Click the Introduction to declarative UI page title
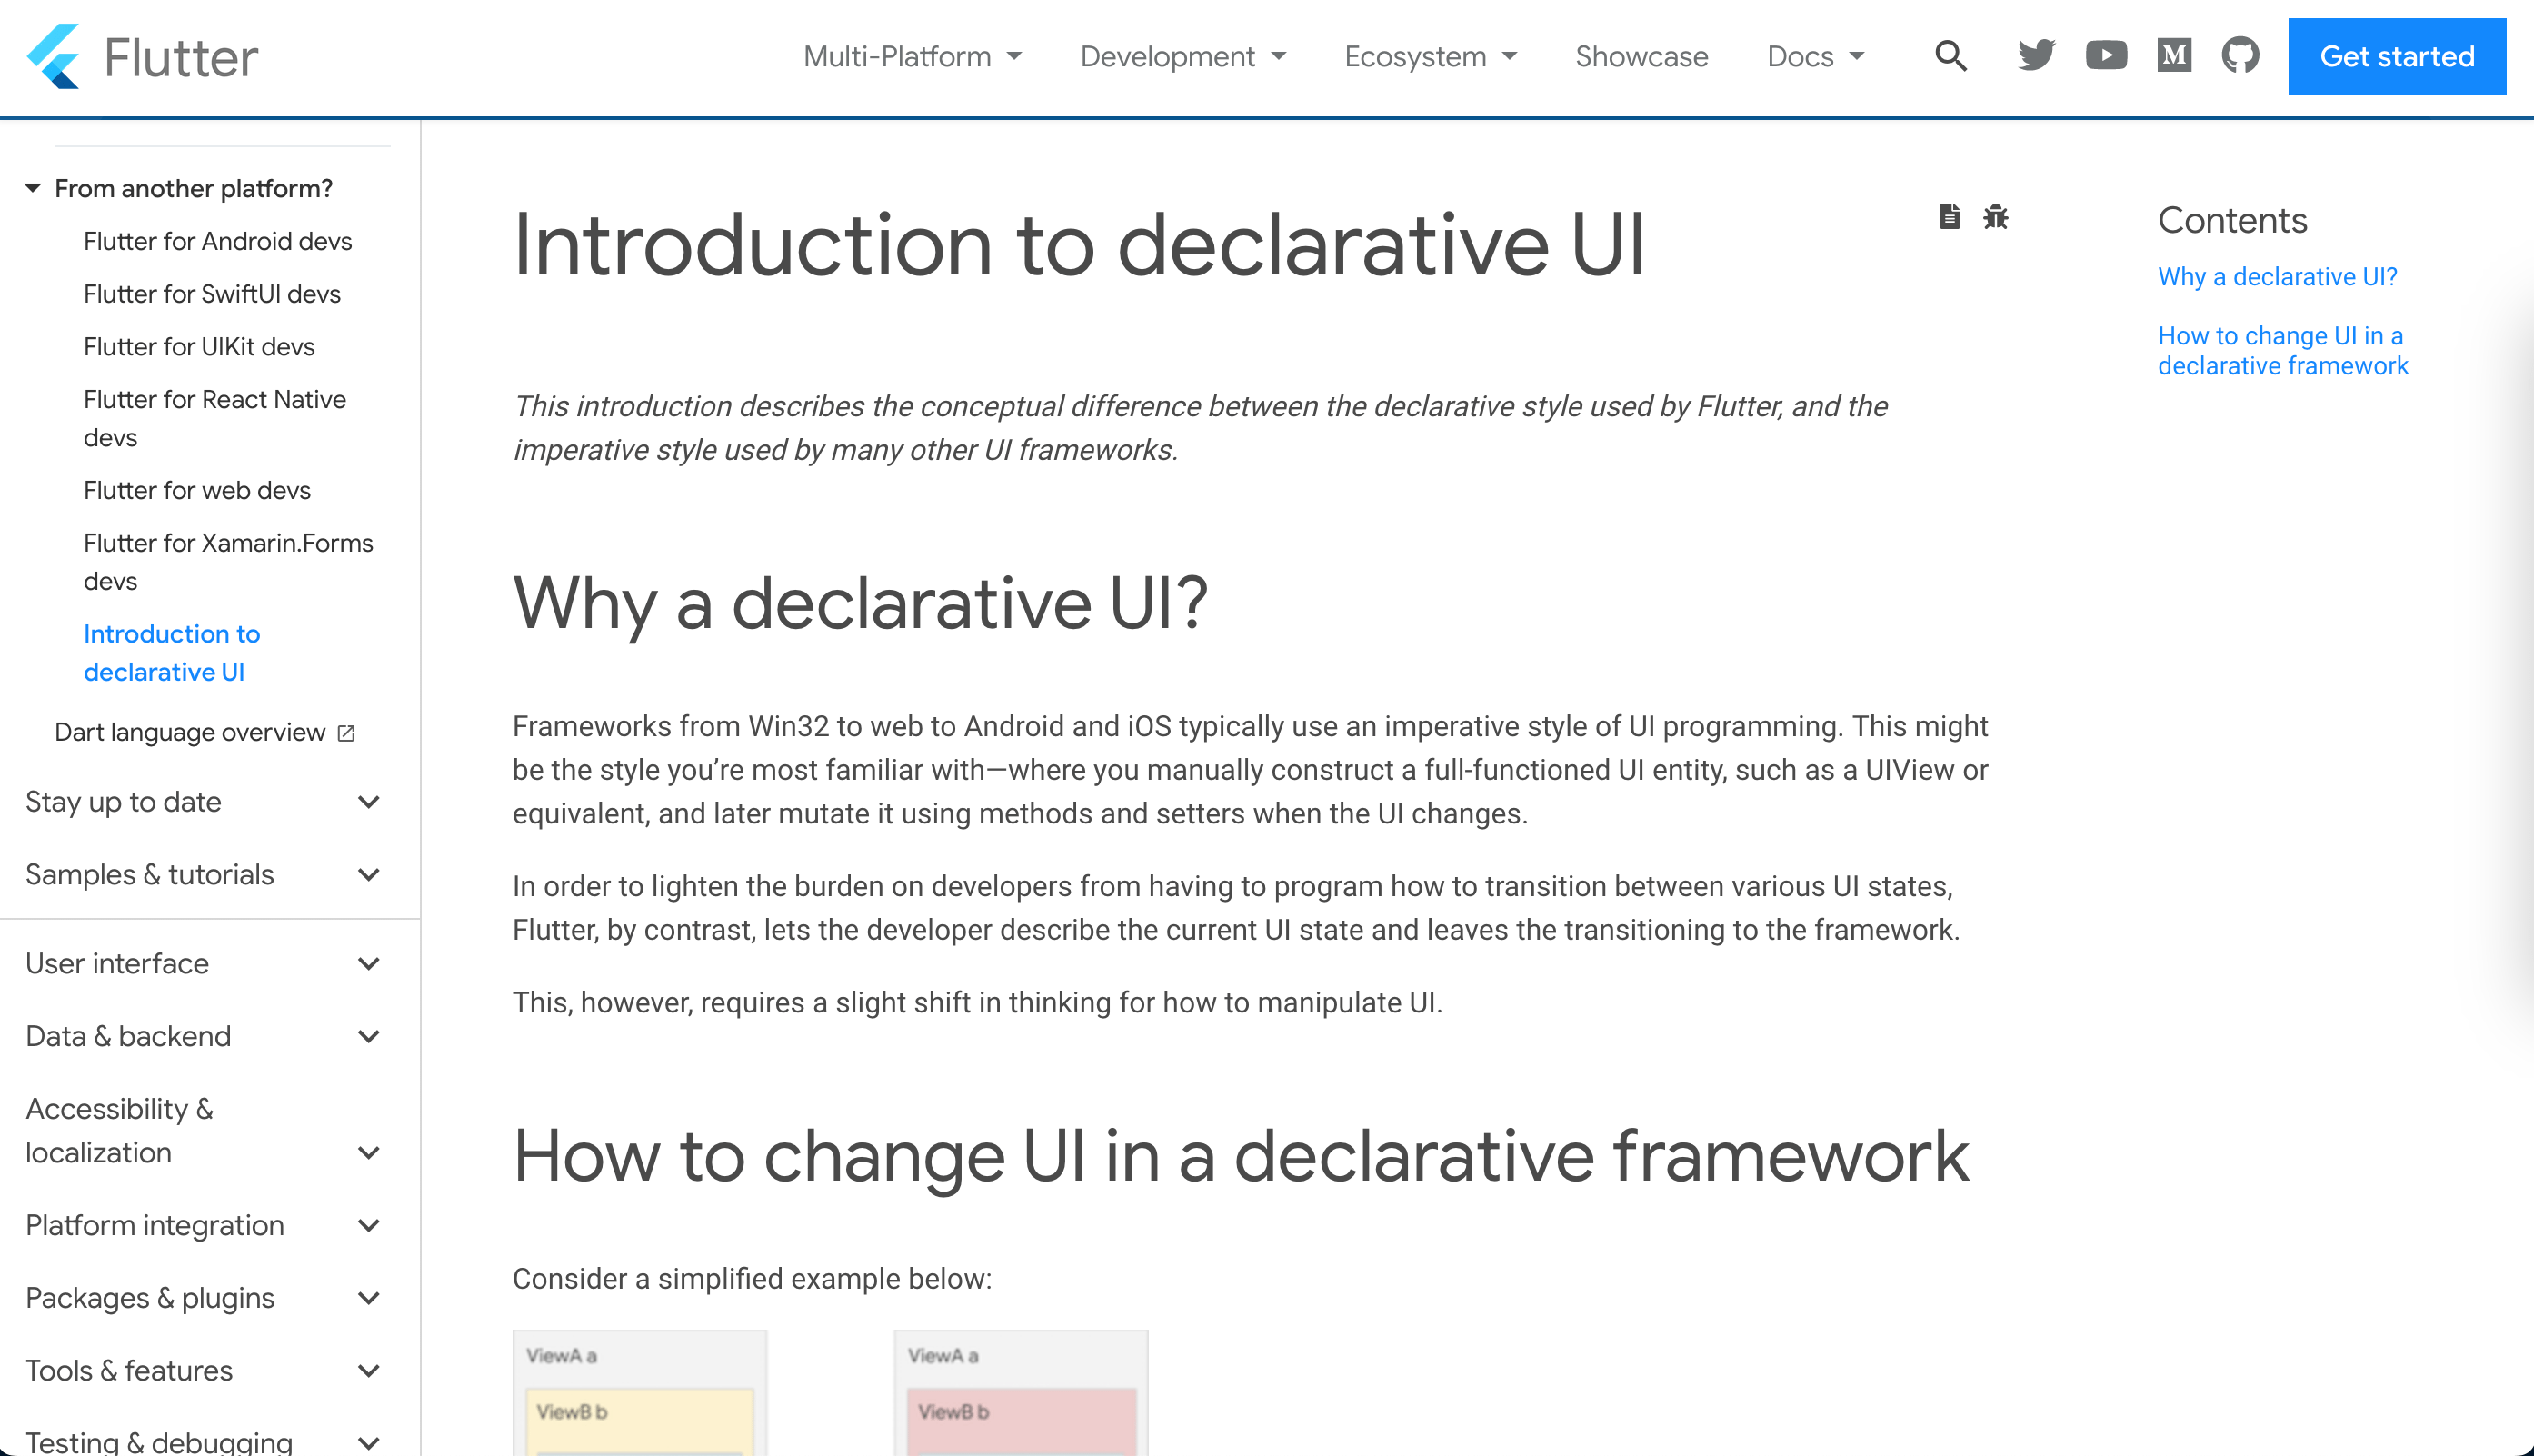The height and width of the screenshot is (1456, 2534). tap(1079, 245)
